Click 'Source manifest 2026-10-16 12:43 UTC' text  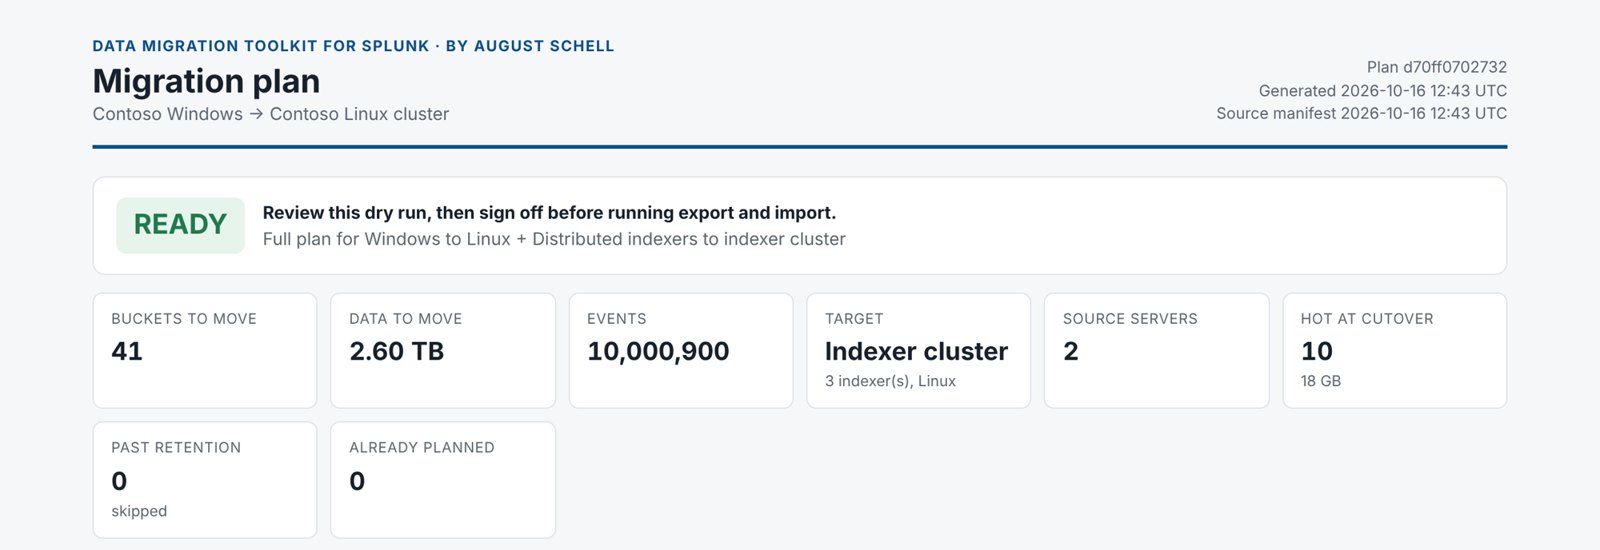coord(1361,113)
